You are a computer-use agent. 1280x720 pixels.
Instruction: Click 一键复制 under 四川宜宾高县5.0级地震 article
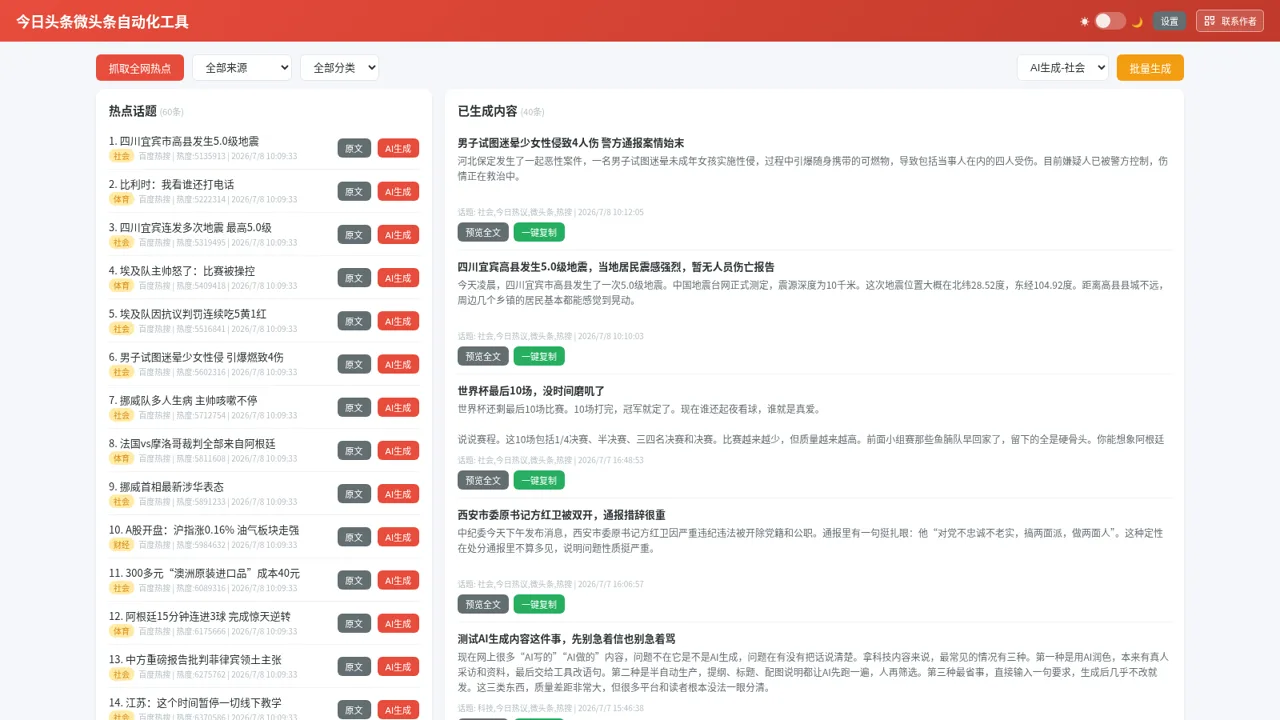(539, 356)
